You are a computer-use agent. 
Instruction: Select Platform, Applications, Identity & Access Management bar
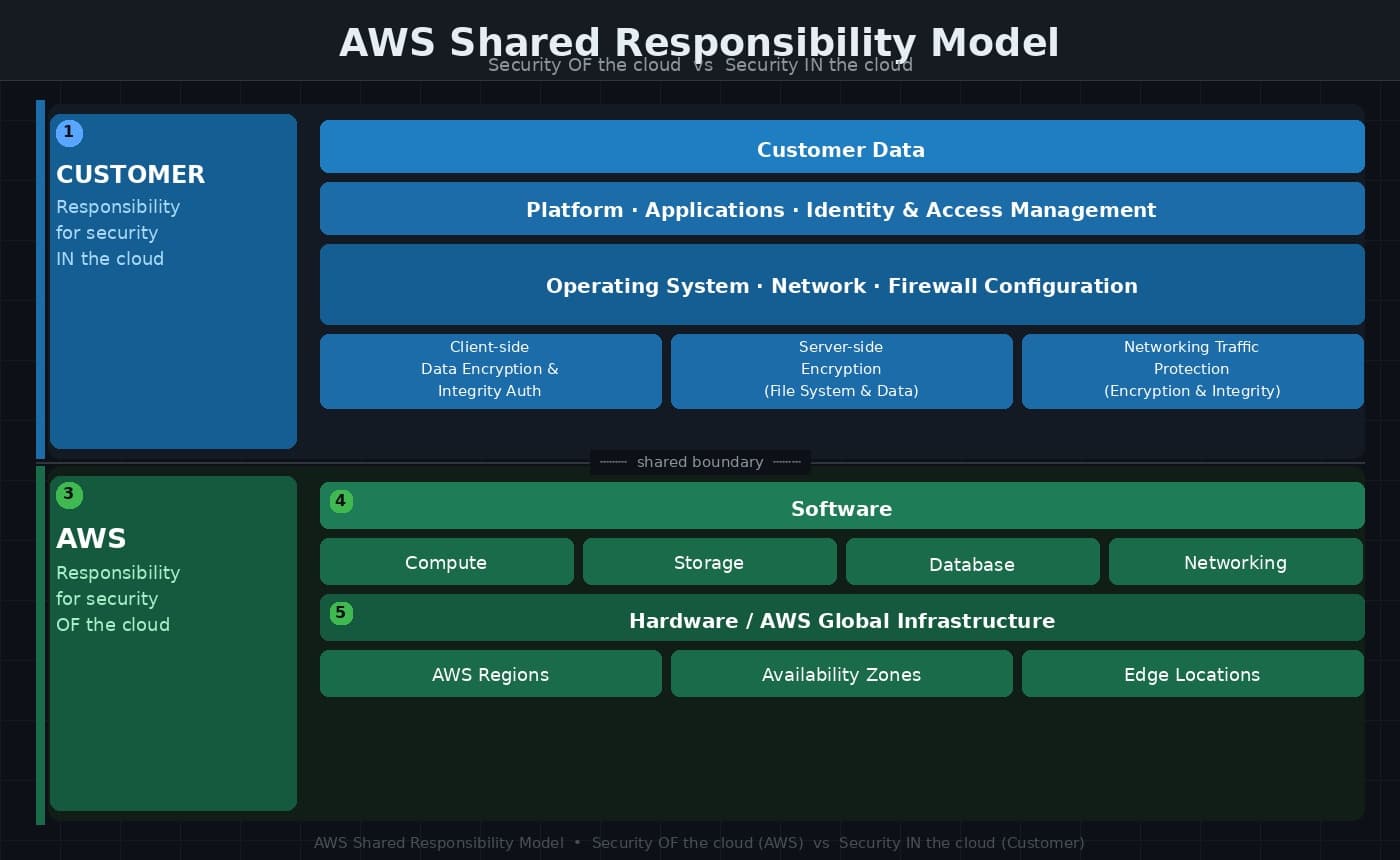pos(841,209)
